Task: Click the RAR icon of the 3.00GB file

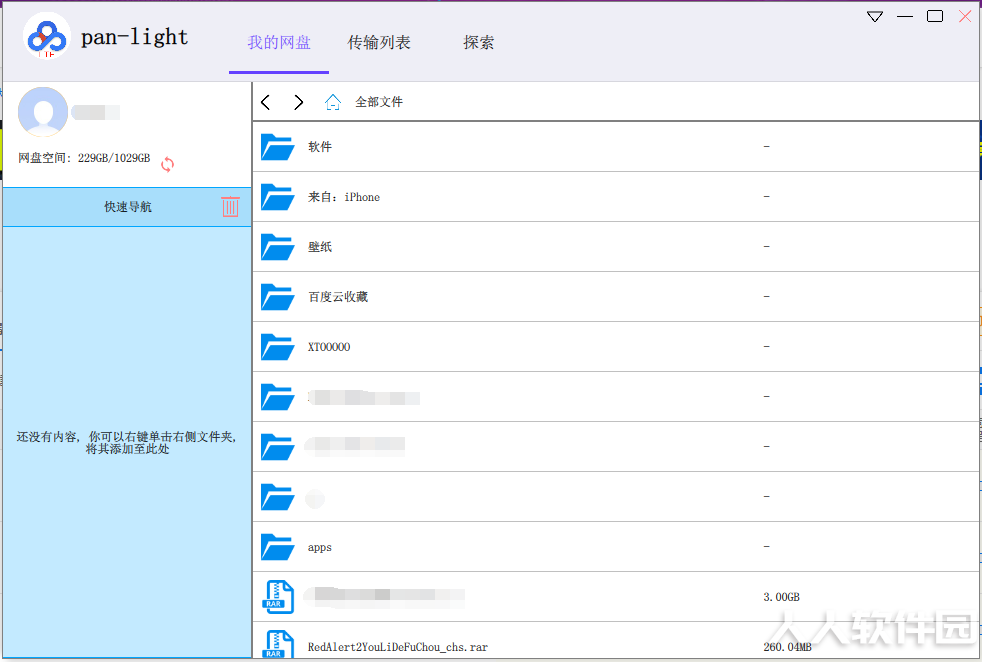Action: coord(277,597)
